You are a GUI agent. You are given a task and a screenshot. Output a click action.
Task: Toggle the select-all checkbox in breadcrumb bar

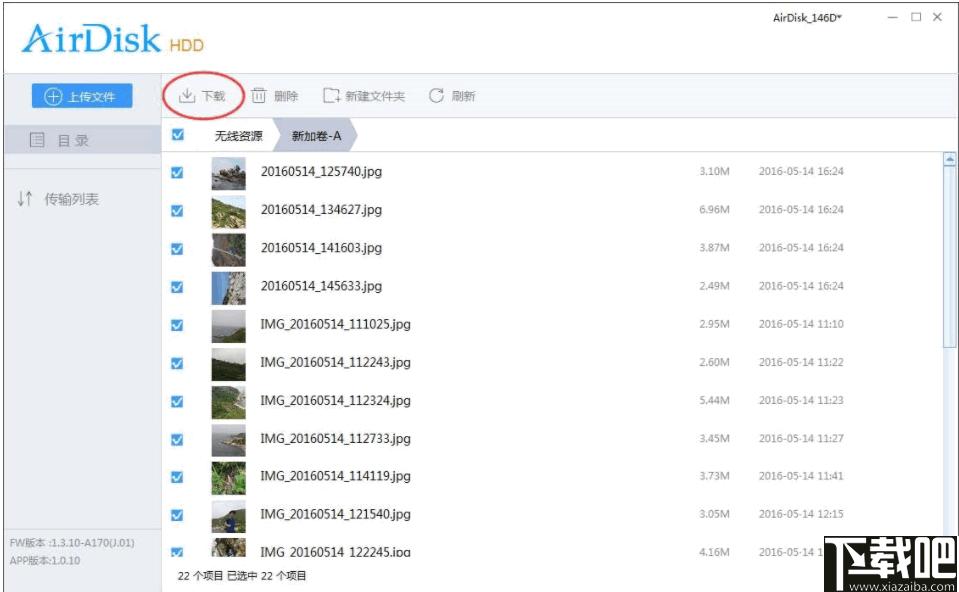pyautogui.click(x=178, y=134)
